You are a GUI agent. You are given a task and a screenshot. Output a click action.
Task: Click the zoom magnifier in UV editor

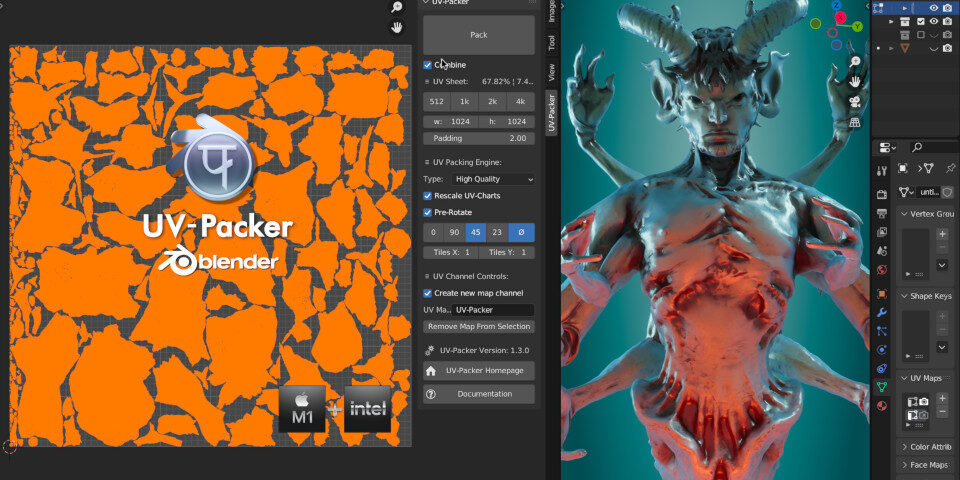[x=397, y=7]
